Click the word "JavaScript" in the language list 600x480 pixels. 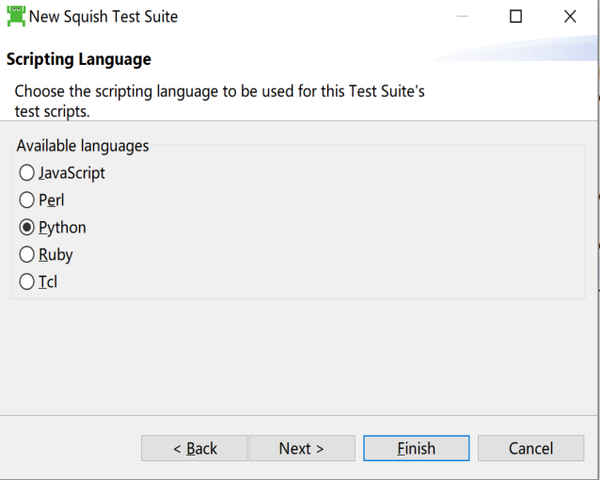pos(72,173)
